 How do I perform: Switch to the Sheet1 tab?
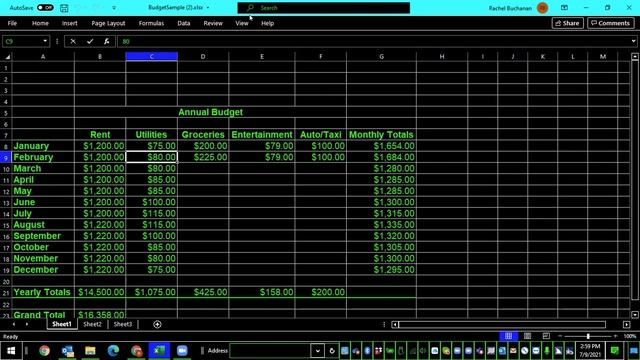point(62,324)
